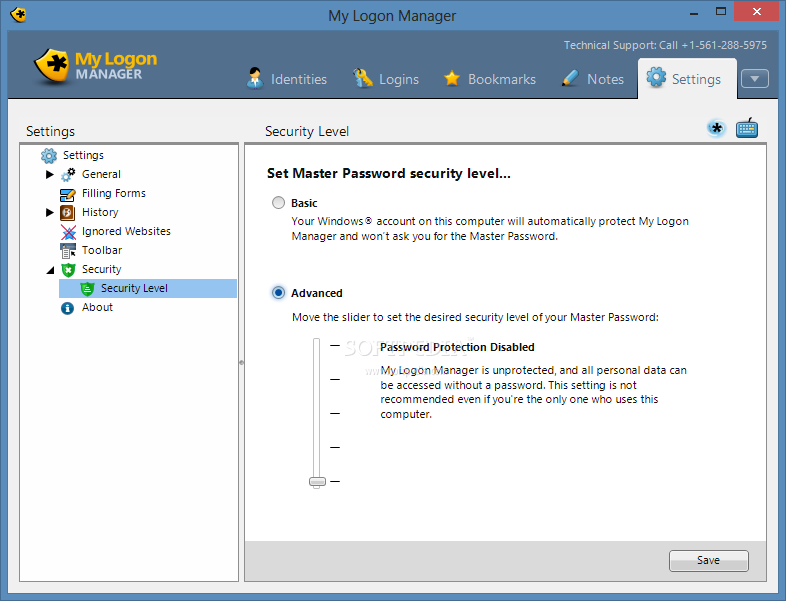
Task: Expand the General tree node
Action: [x=50, y=174]
